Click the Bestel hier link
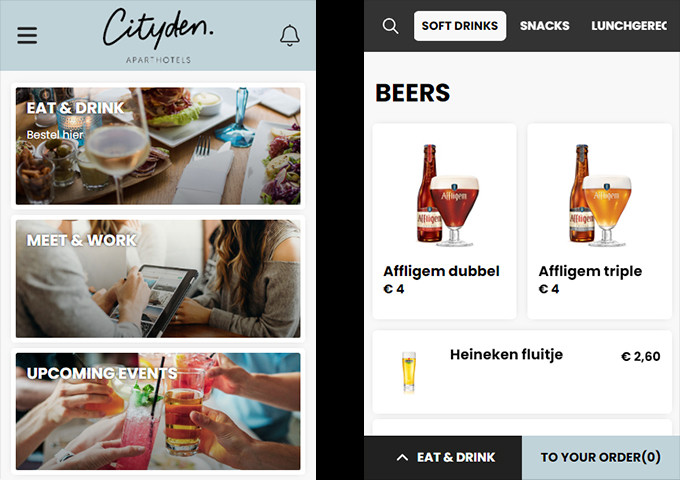This screenshot has height=480, width=680. [55, 135]
